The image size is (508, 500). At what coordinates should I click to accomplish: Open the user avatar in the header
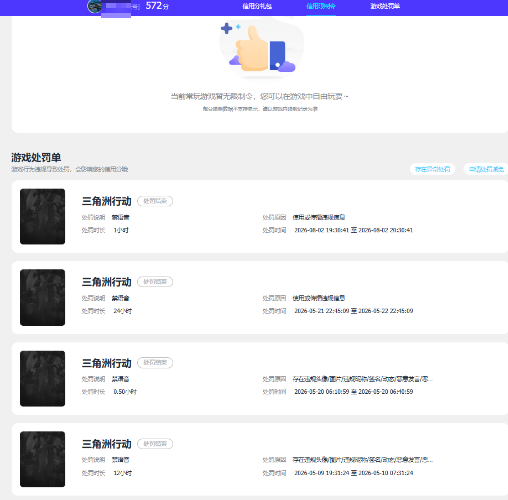(94, 6)
